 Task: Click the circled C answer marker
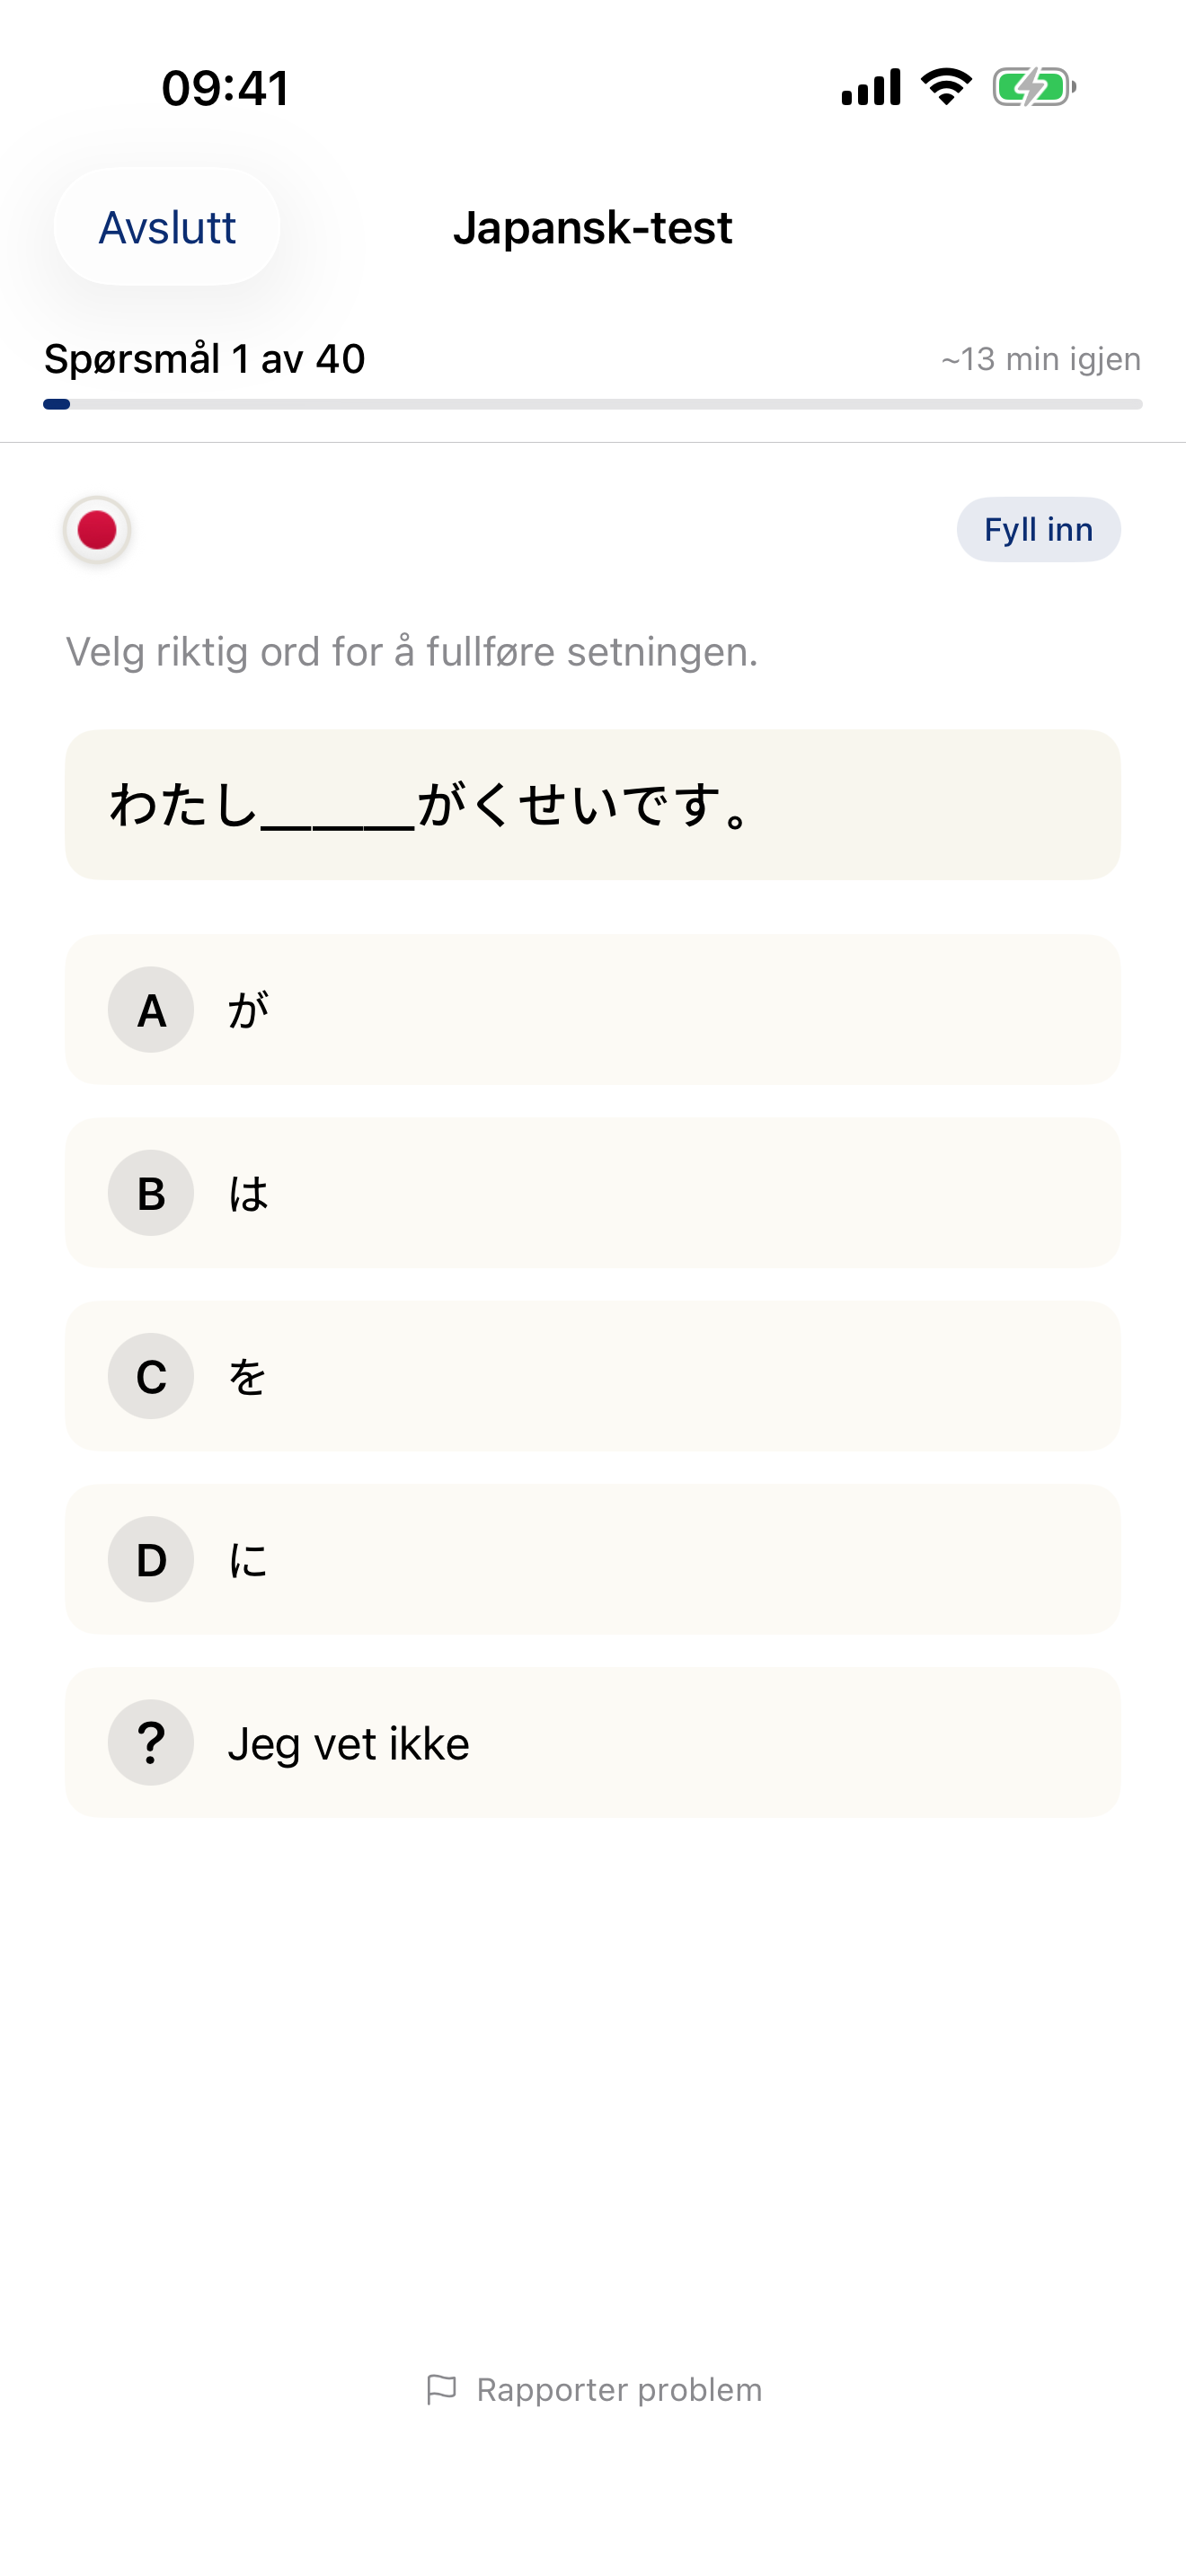(150, 1376)
